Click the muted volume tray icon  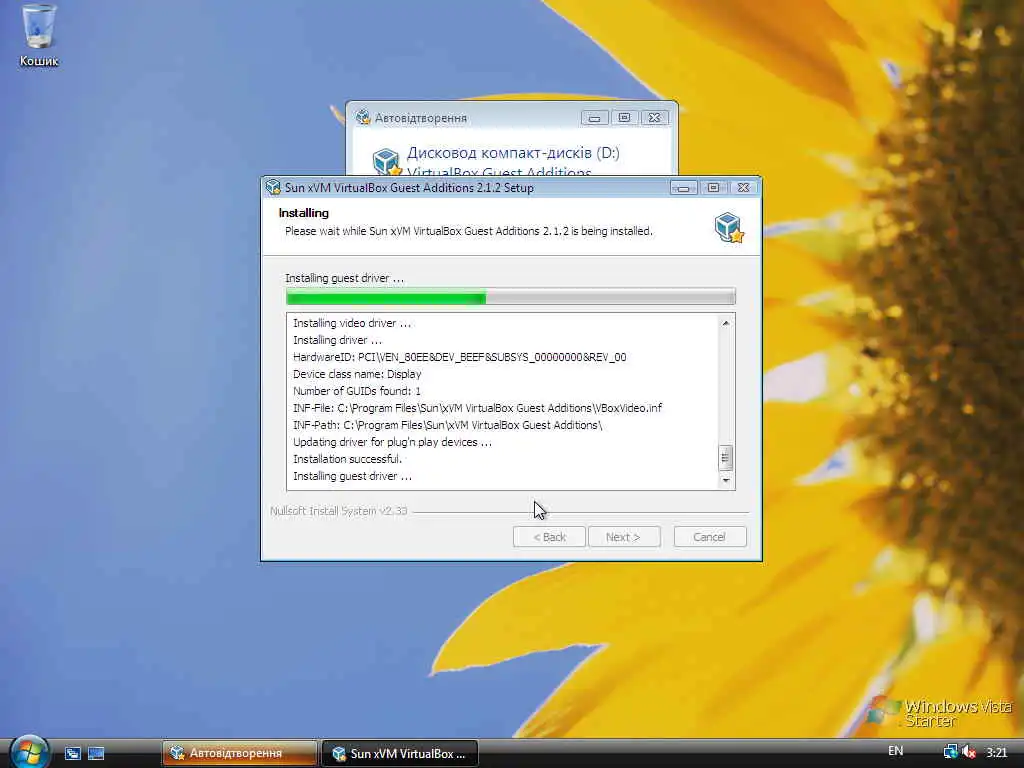point(968,752)
